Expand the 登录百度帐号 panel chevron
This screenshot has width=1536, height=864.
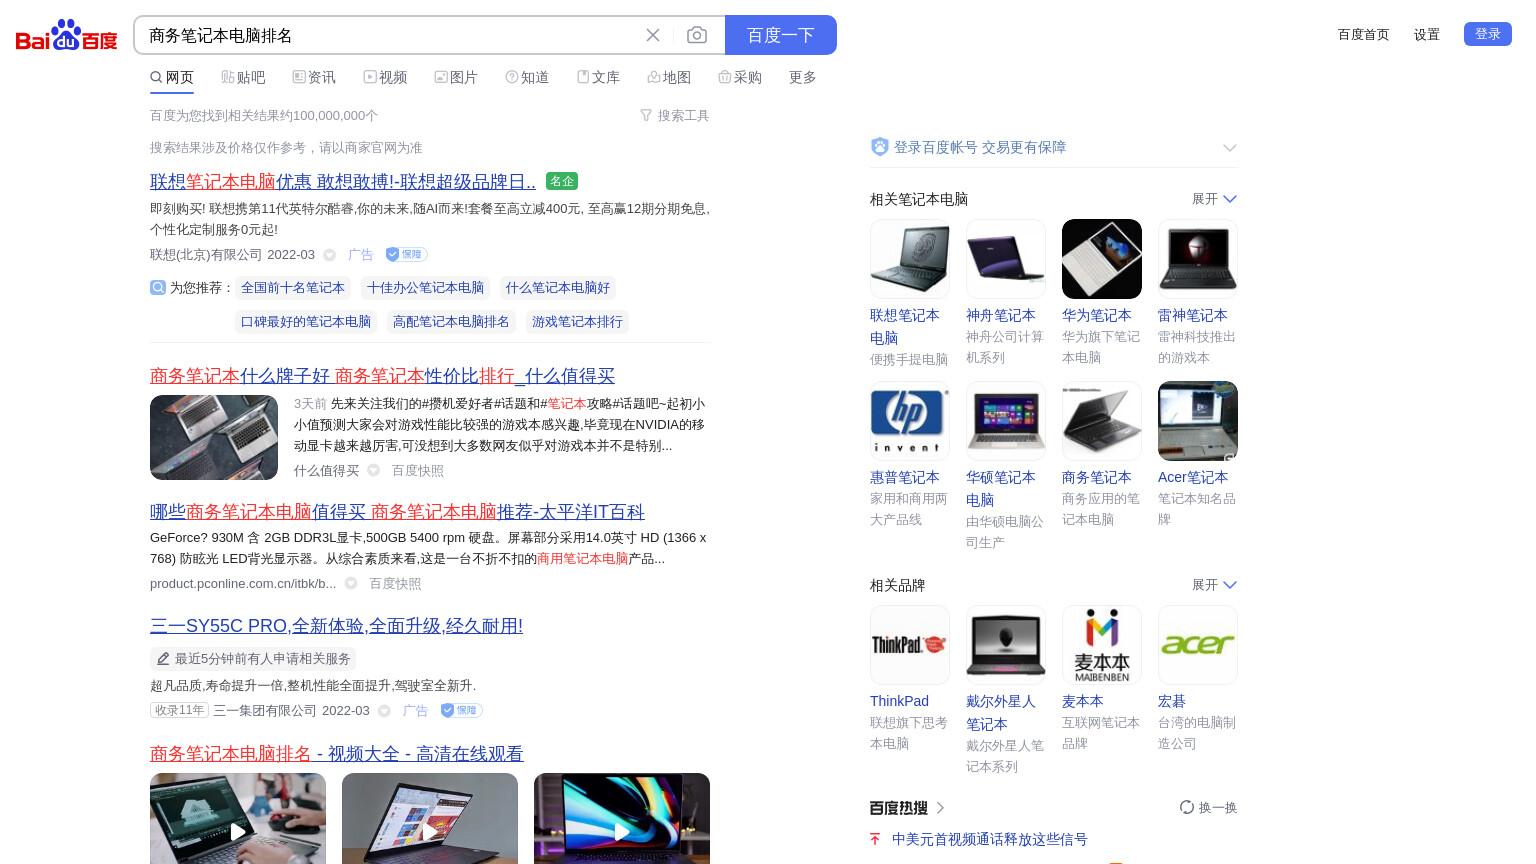click(1230, 148)
